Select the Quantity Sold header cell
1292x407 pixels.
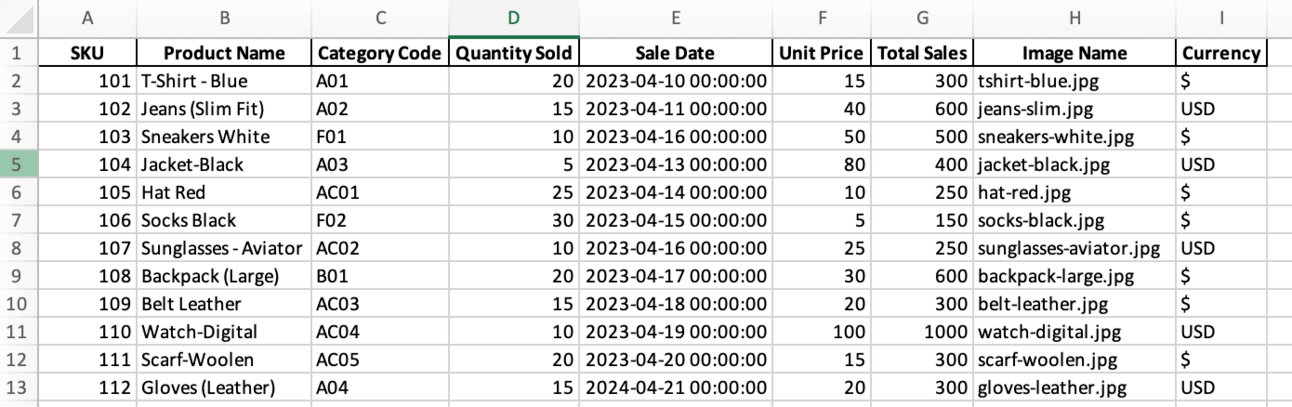(514, 53)
